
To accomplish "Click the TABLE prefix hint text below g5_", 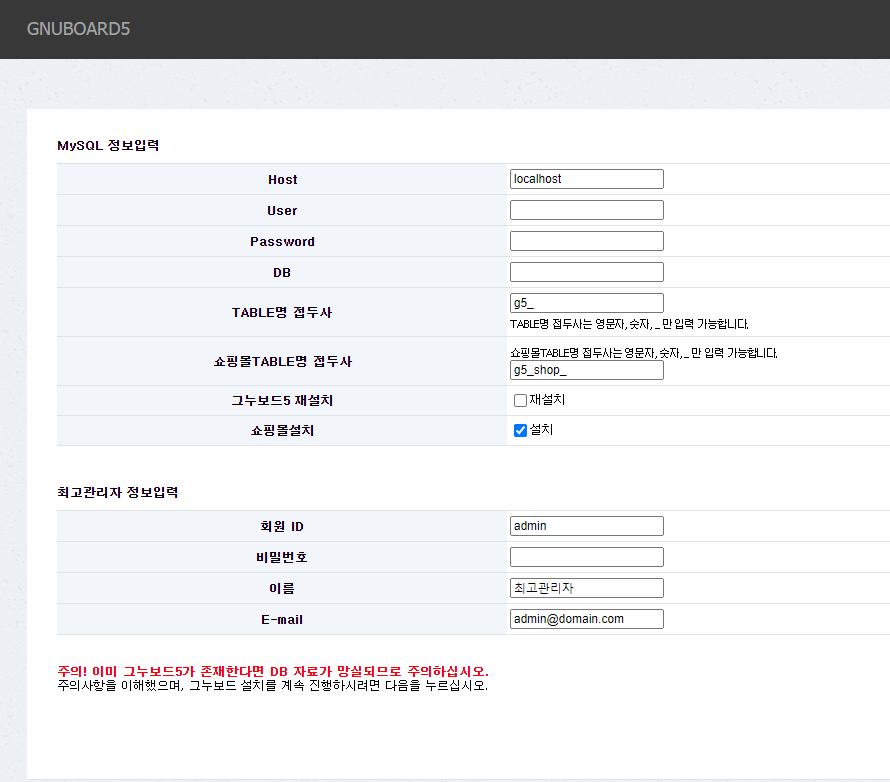I will (x=629, y=324).
